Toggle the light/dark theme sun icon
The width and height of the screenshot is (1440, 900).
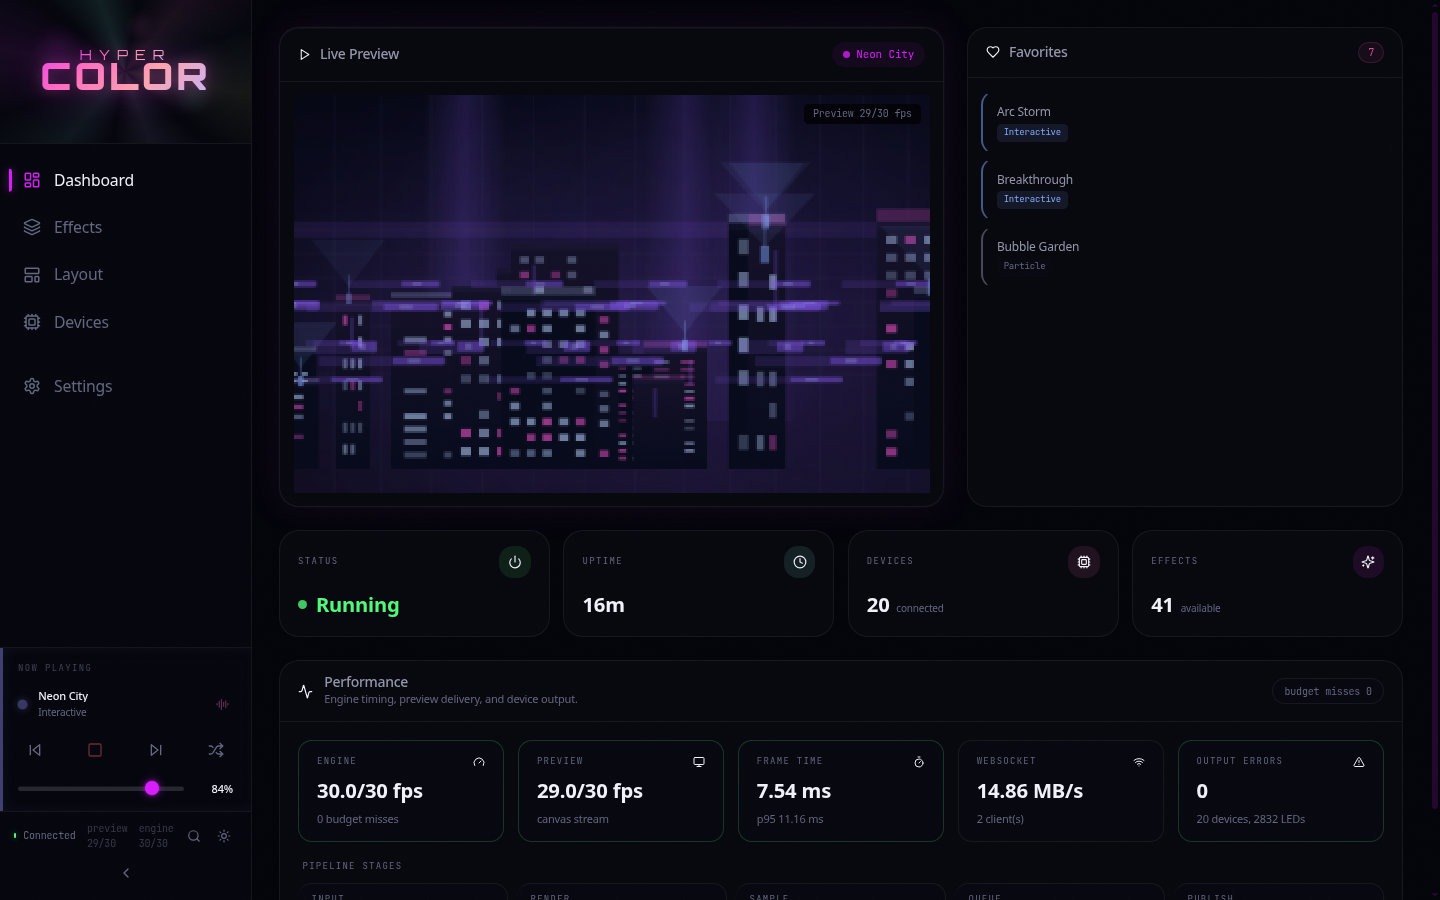[x=224, y=836]
